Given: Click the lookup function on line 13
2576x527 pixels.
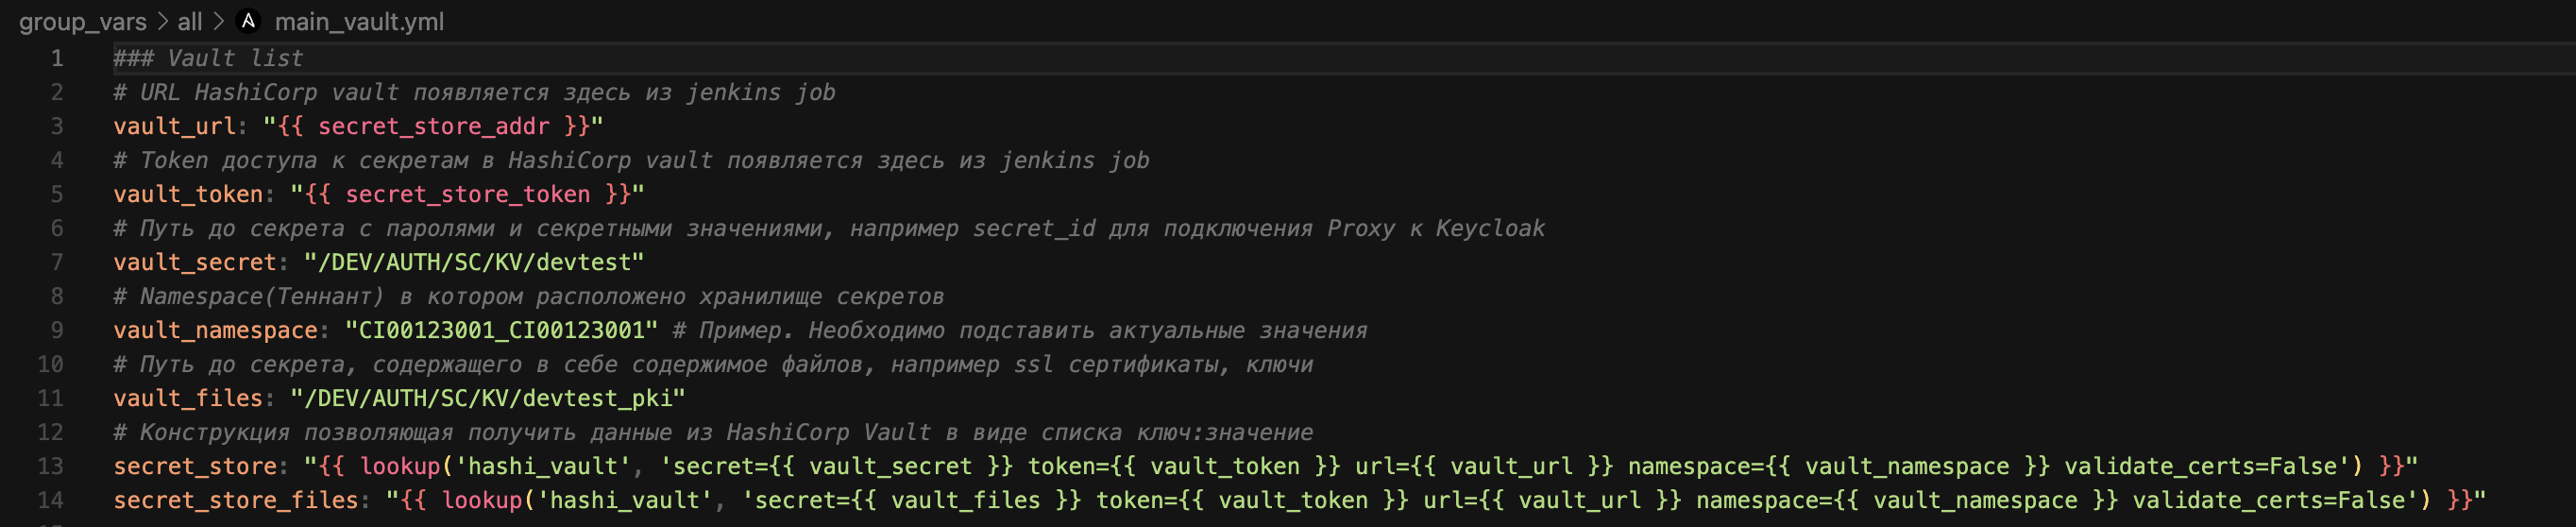Looking at the screenshot, I should [x=400, y=466].
